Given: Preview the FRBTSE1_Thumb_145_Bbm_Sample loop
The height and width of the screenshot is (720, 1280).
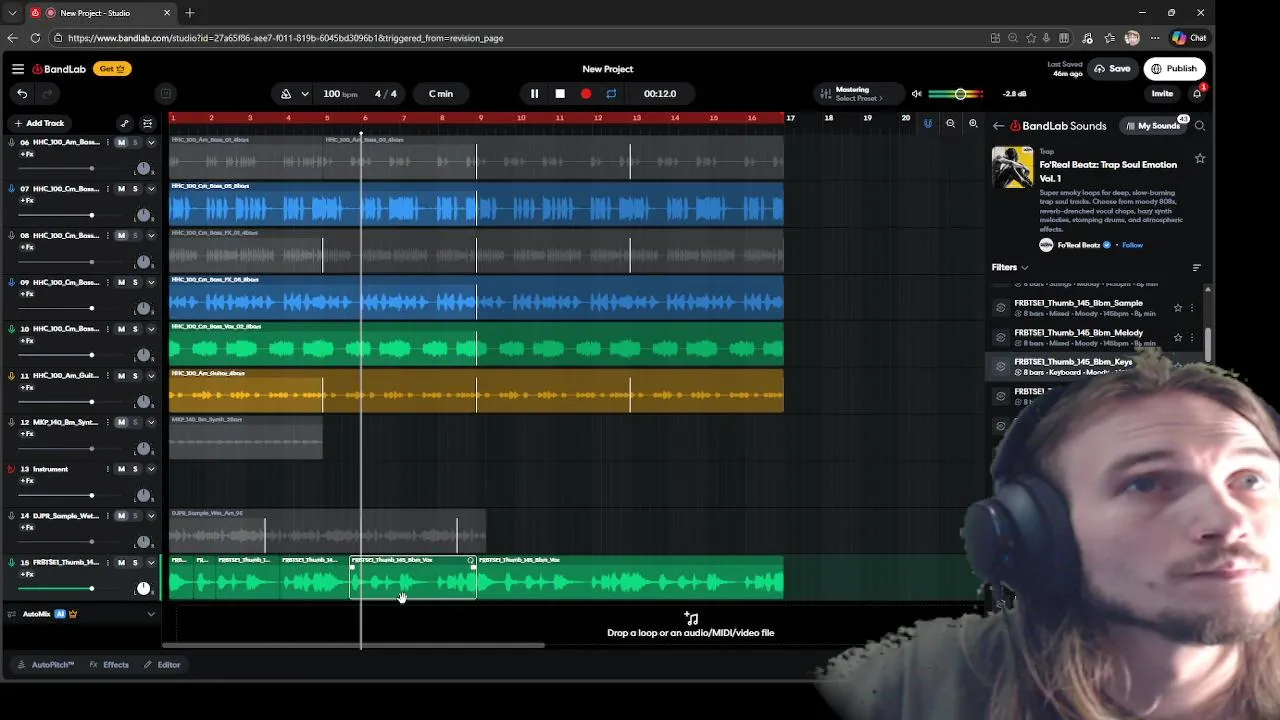Looking at the screenshot, I should tap(1001, 308).
